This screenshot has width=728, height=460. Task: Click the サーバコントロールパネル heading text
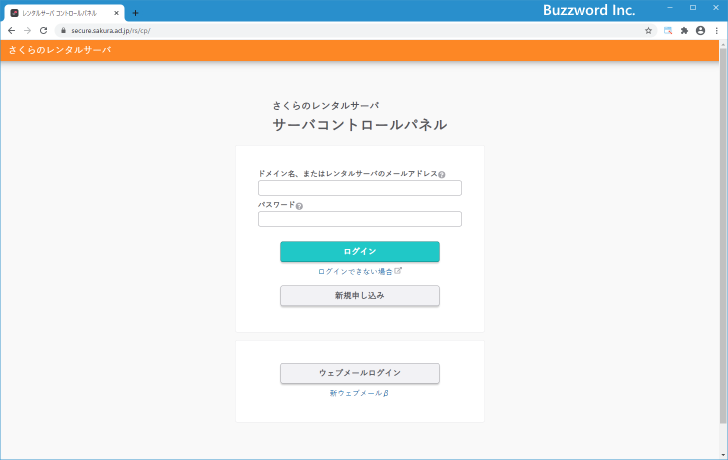click(x=360, y=125)
